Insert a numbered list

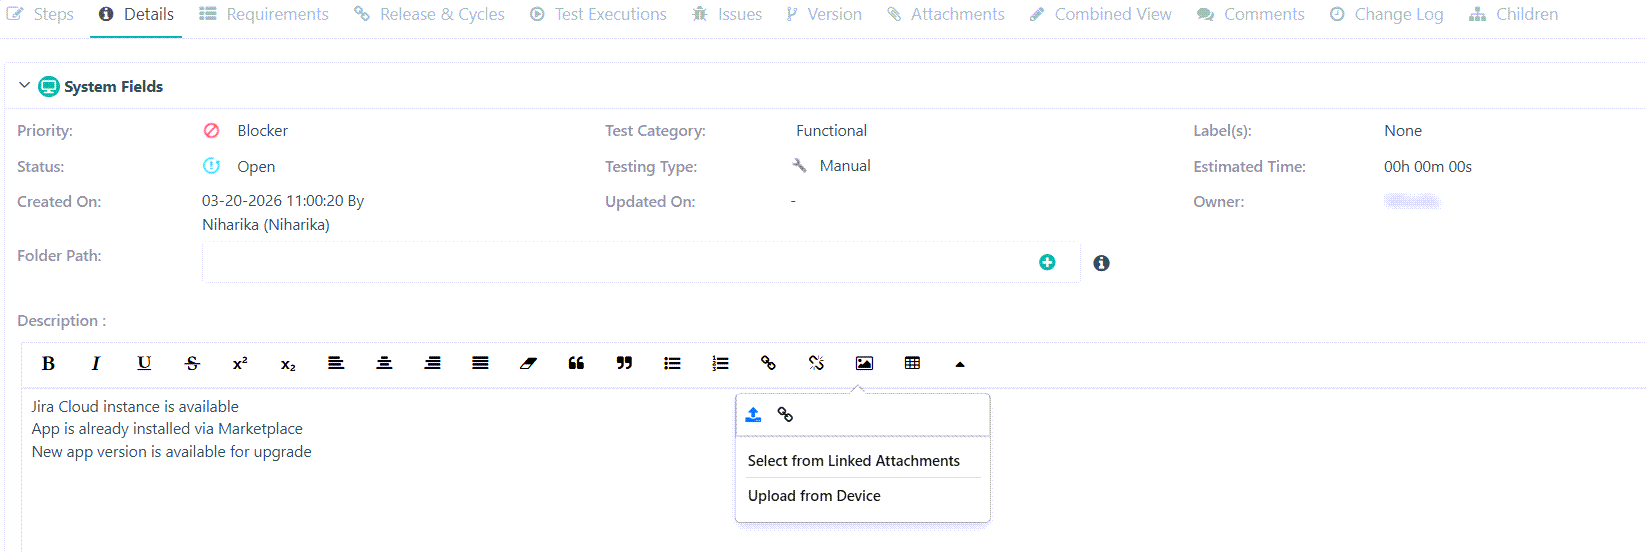[720, 364]
